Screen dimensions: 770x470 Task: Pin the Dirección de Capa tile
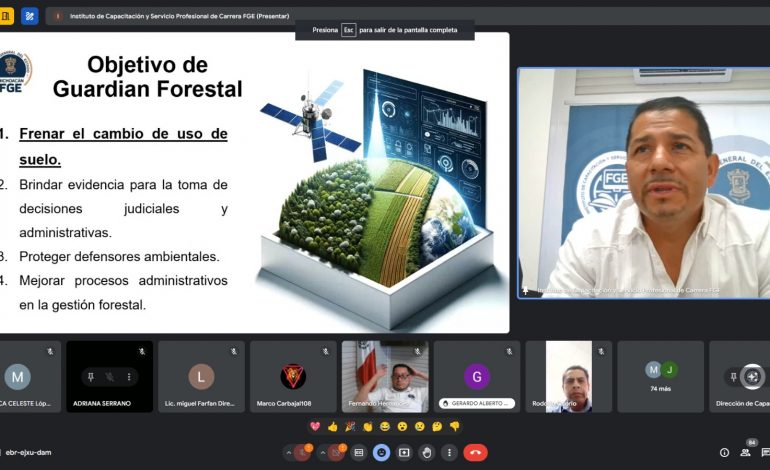(x=733, y=377)
